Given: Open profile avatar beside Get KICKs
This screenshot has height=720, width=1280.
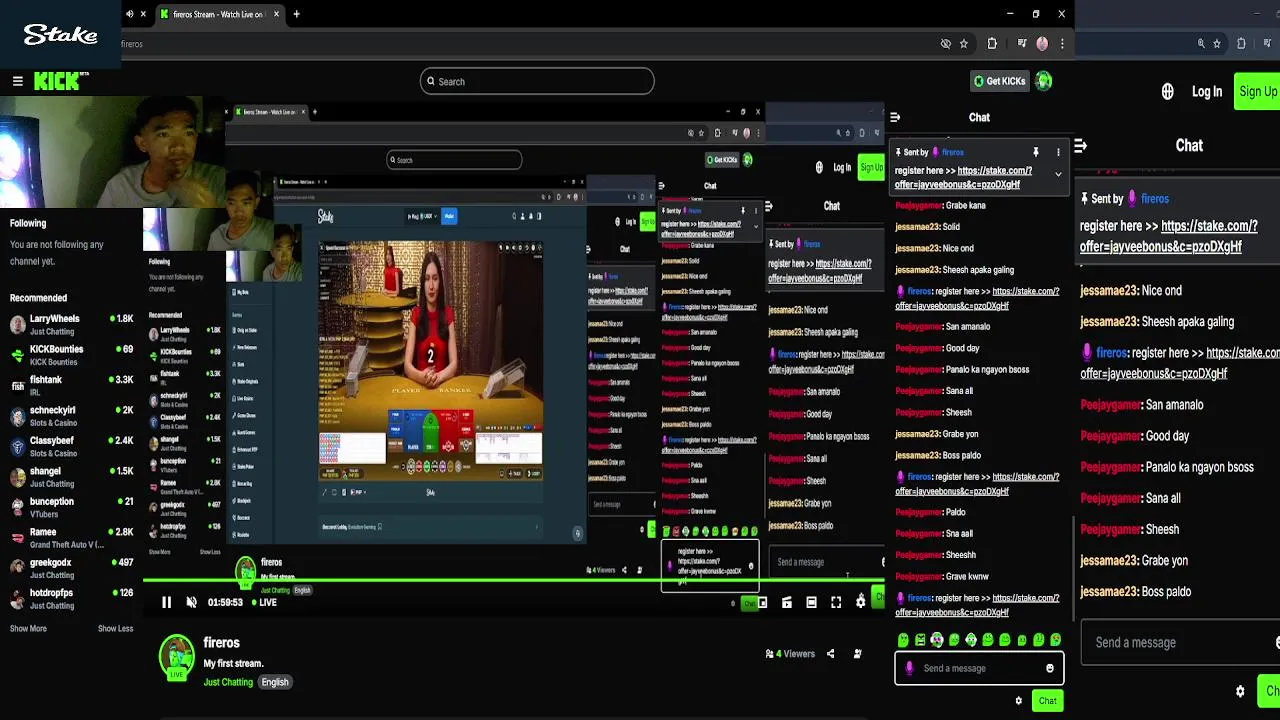Looking at the screenshot, I should 1044,81.
